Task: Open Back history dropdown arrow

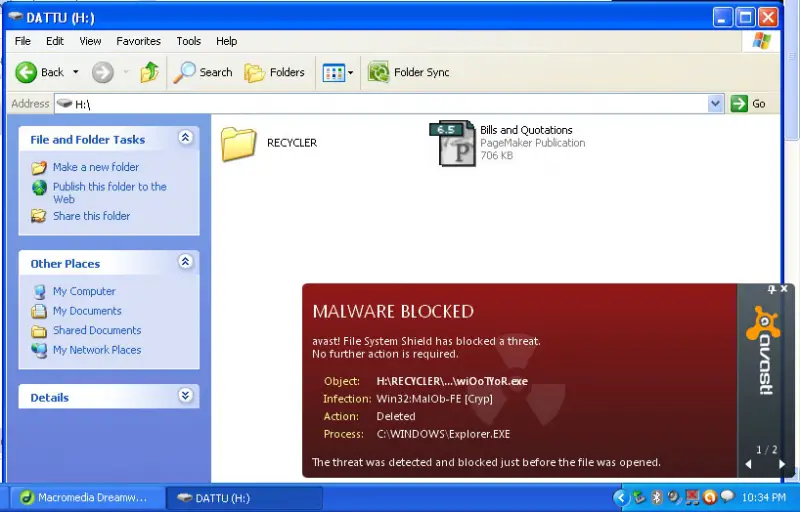Action: click(x=76, y=72)
